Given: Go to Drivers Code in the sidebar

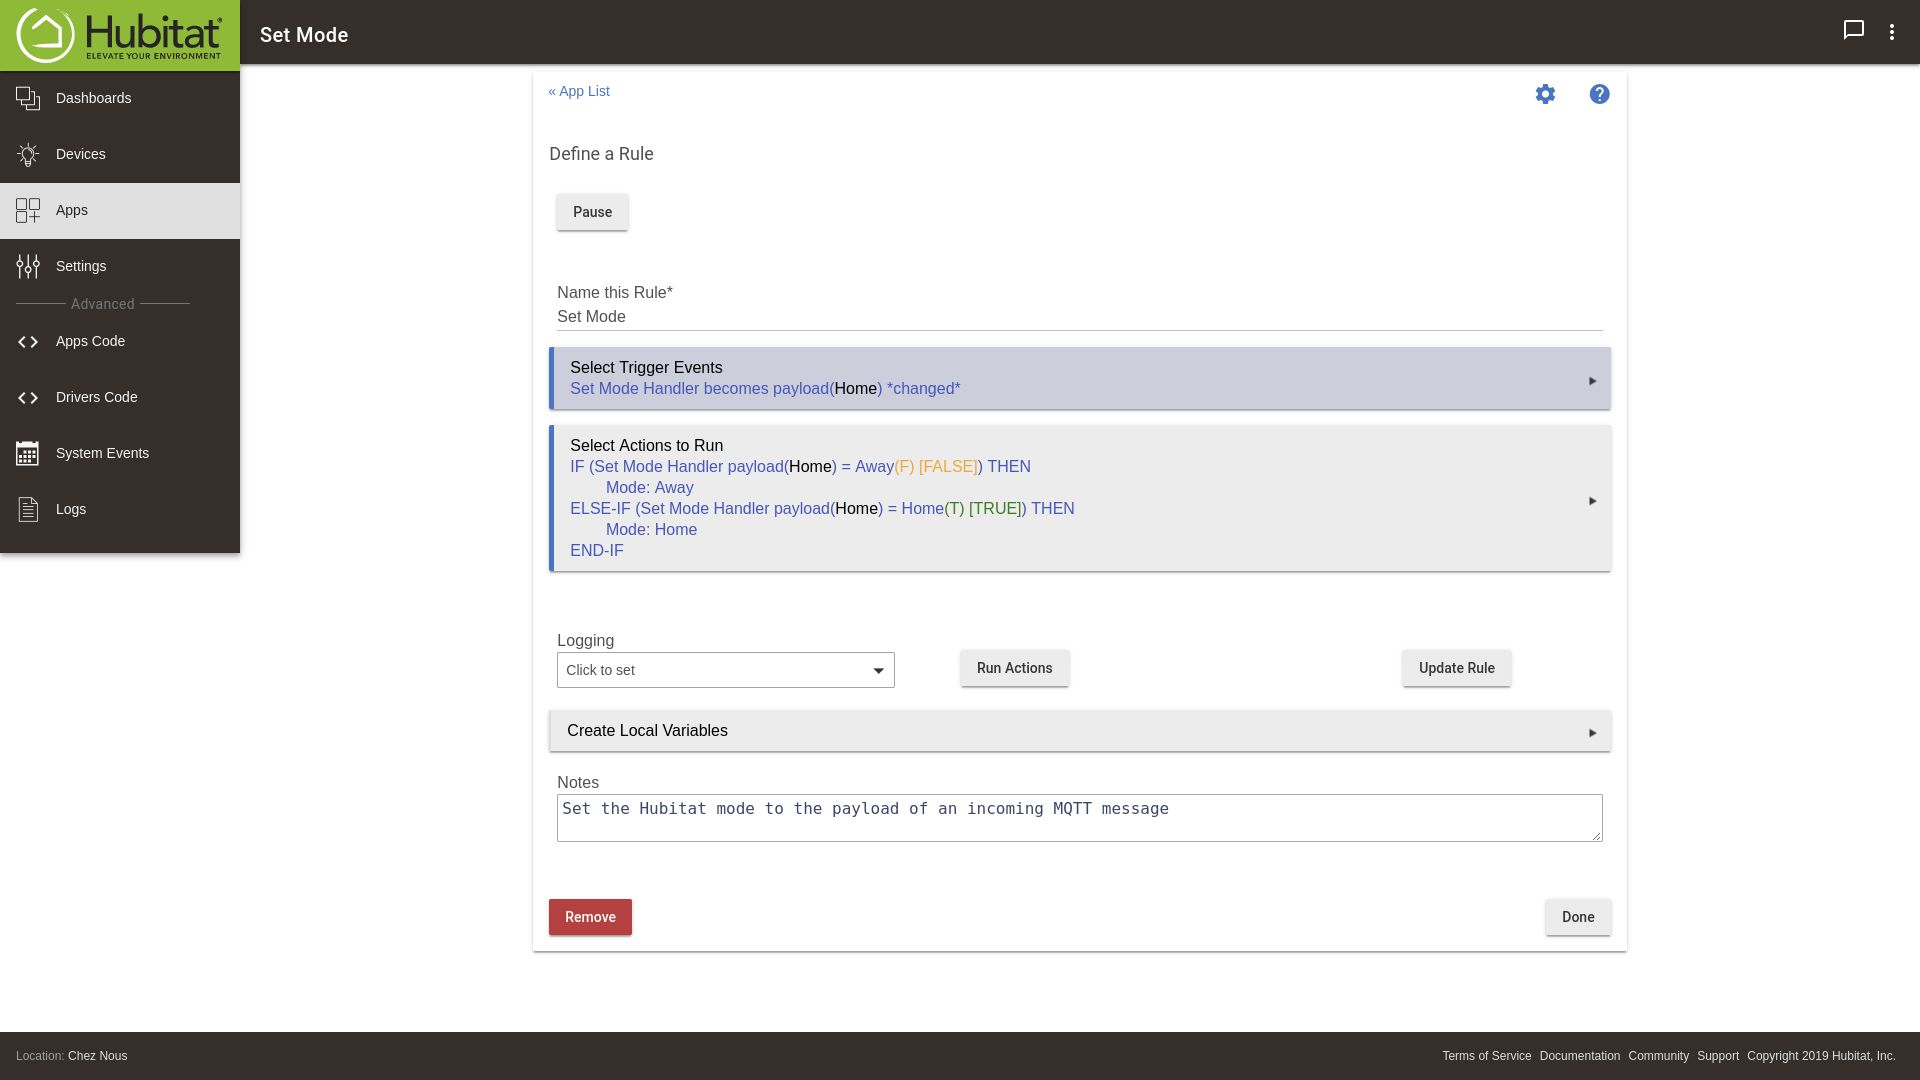Looking at the screenshot, I should click(x=96, y=397).
